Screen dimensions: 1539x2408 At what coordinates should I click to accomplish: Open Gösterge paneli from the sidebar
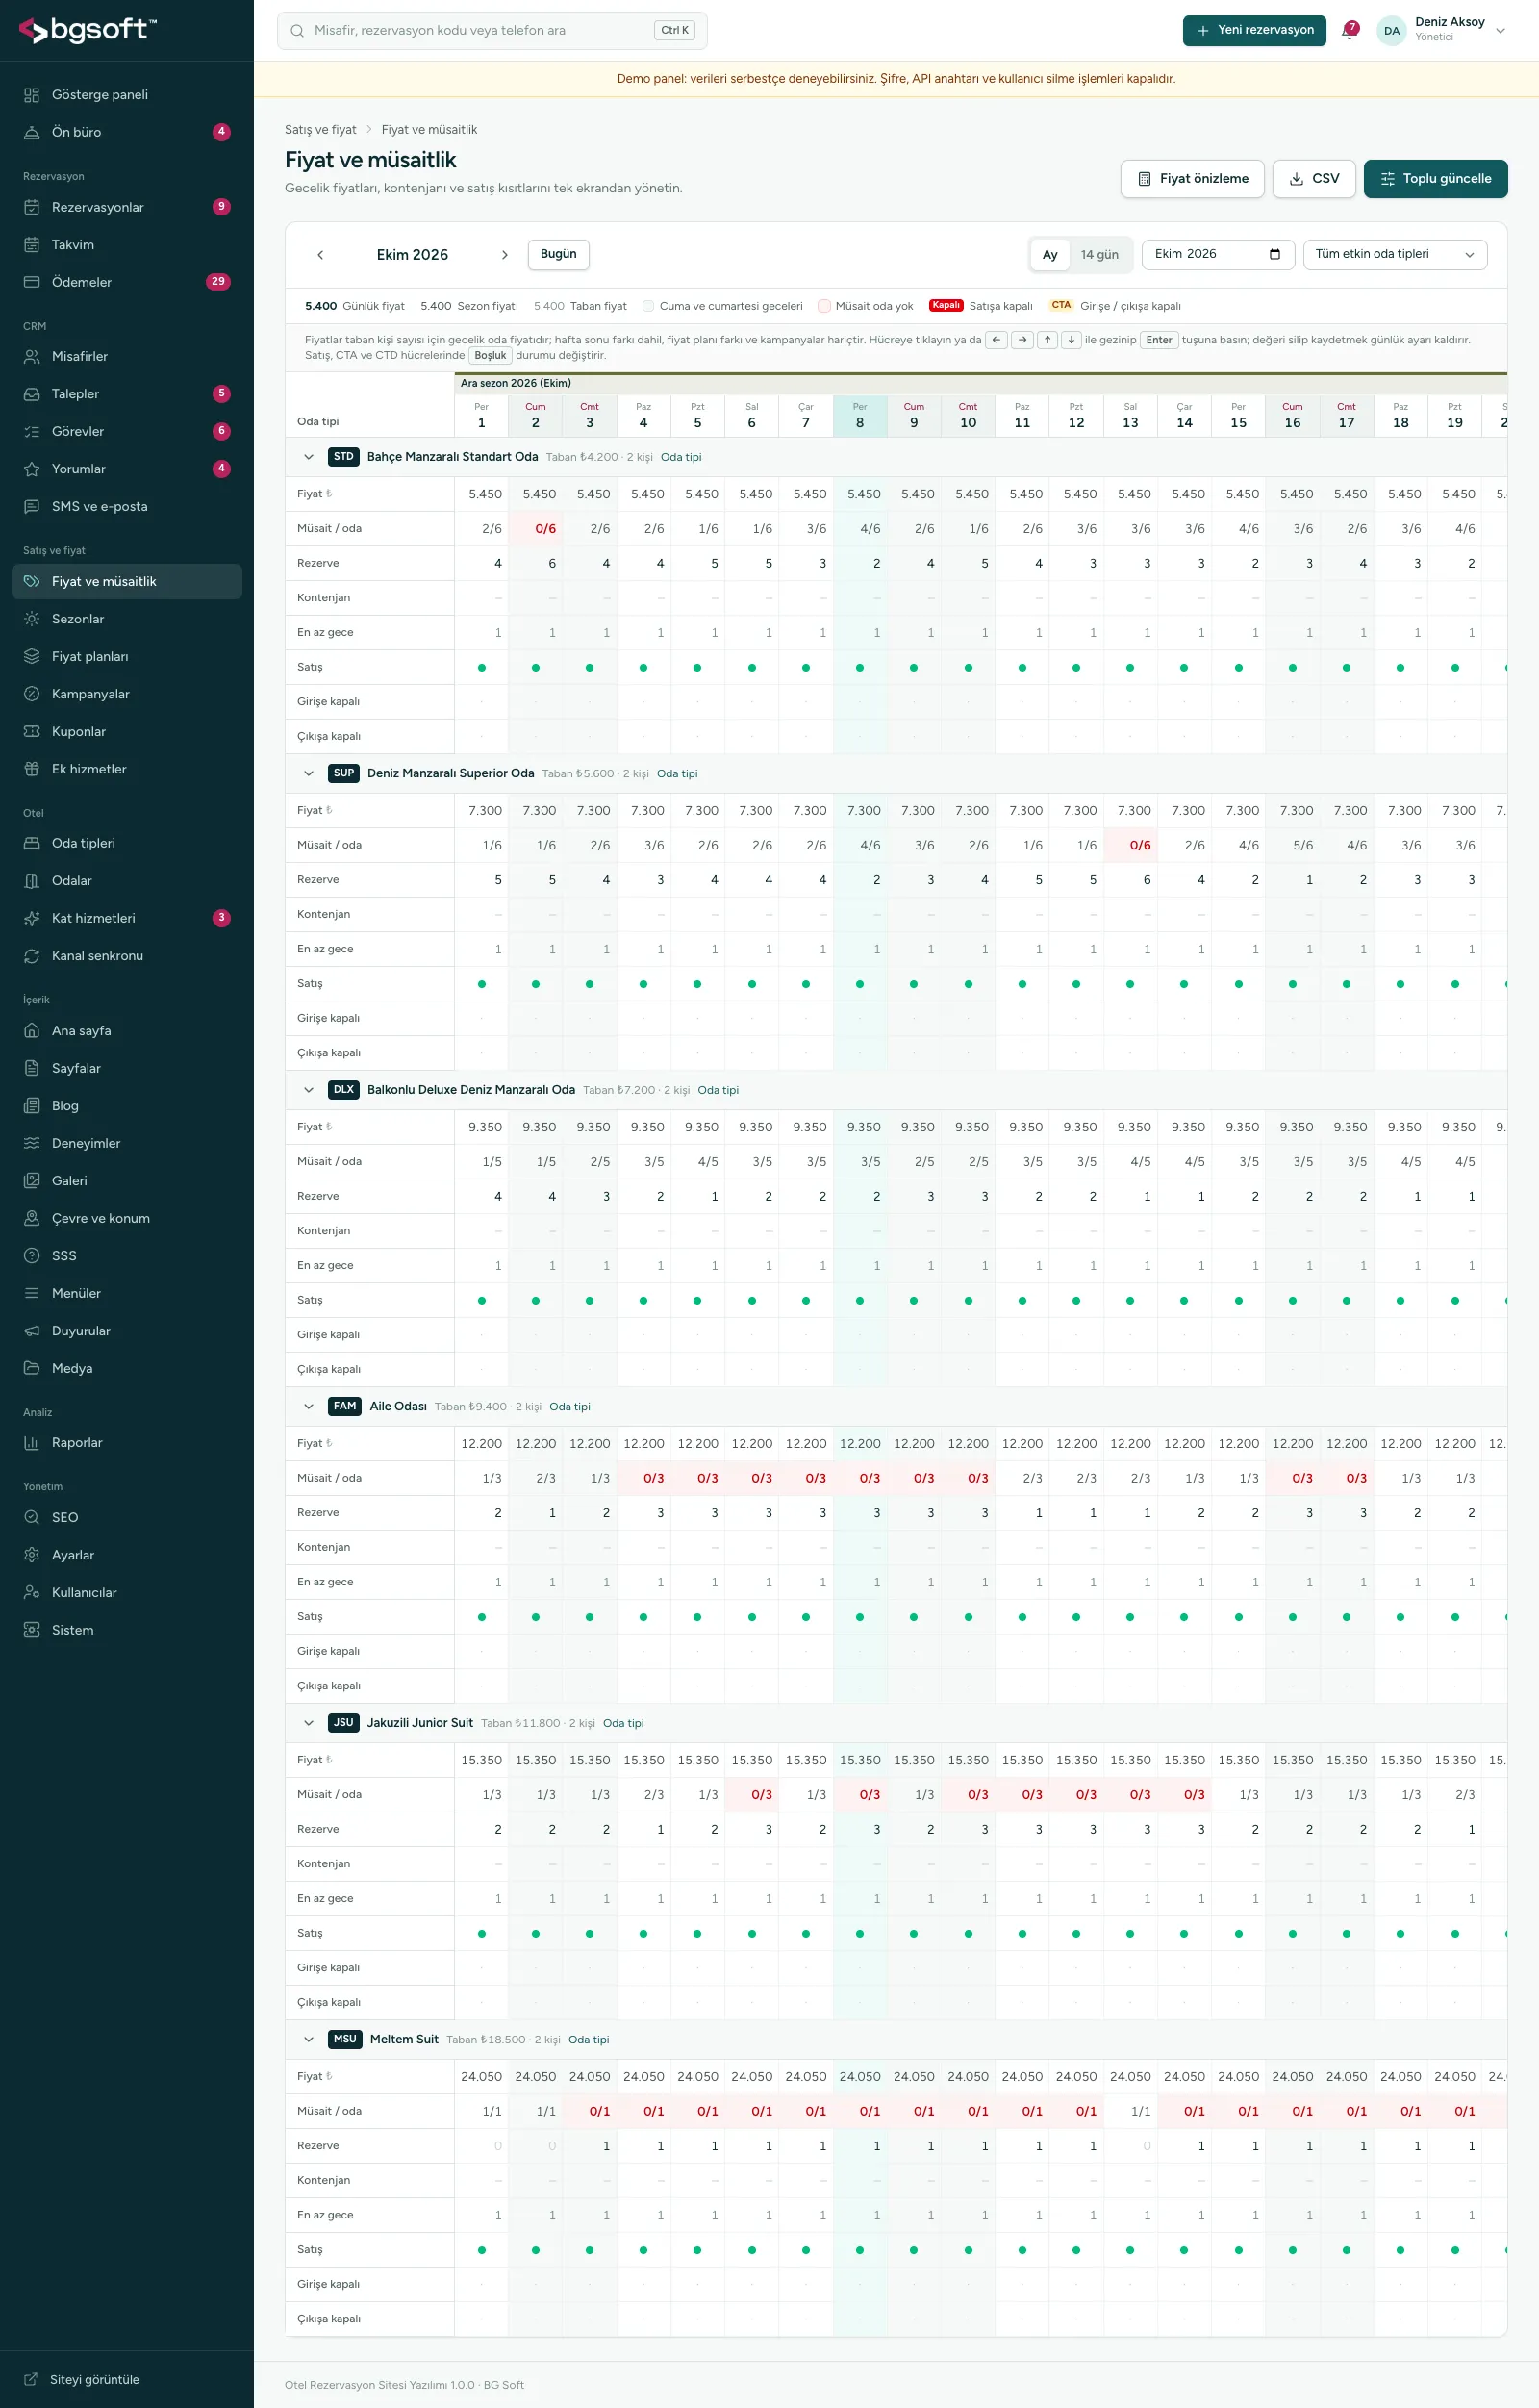127,94
